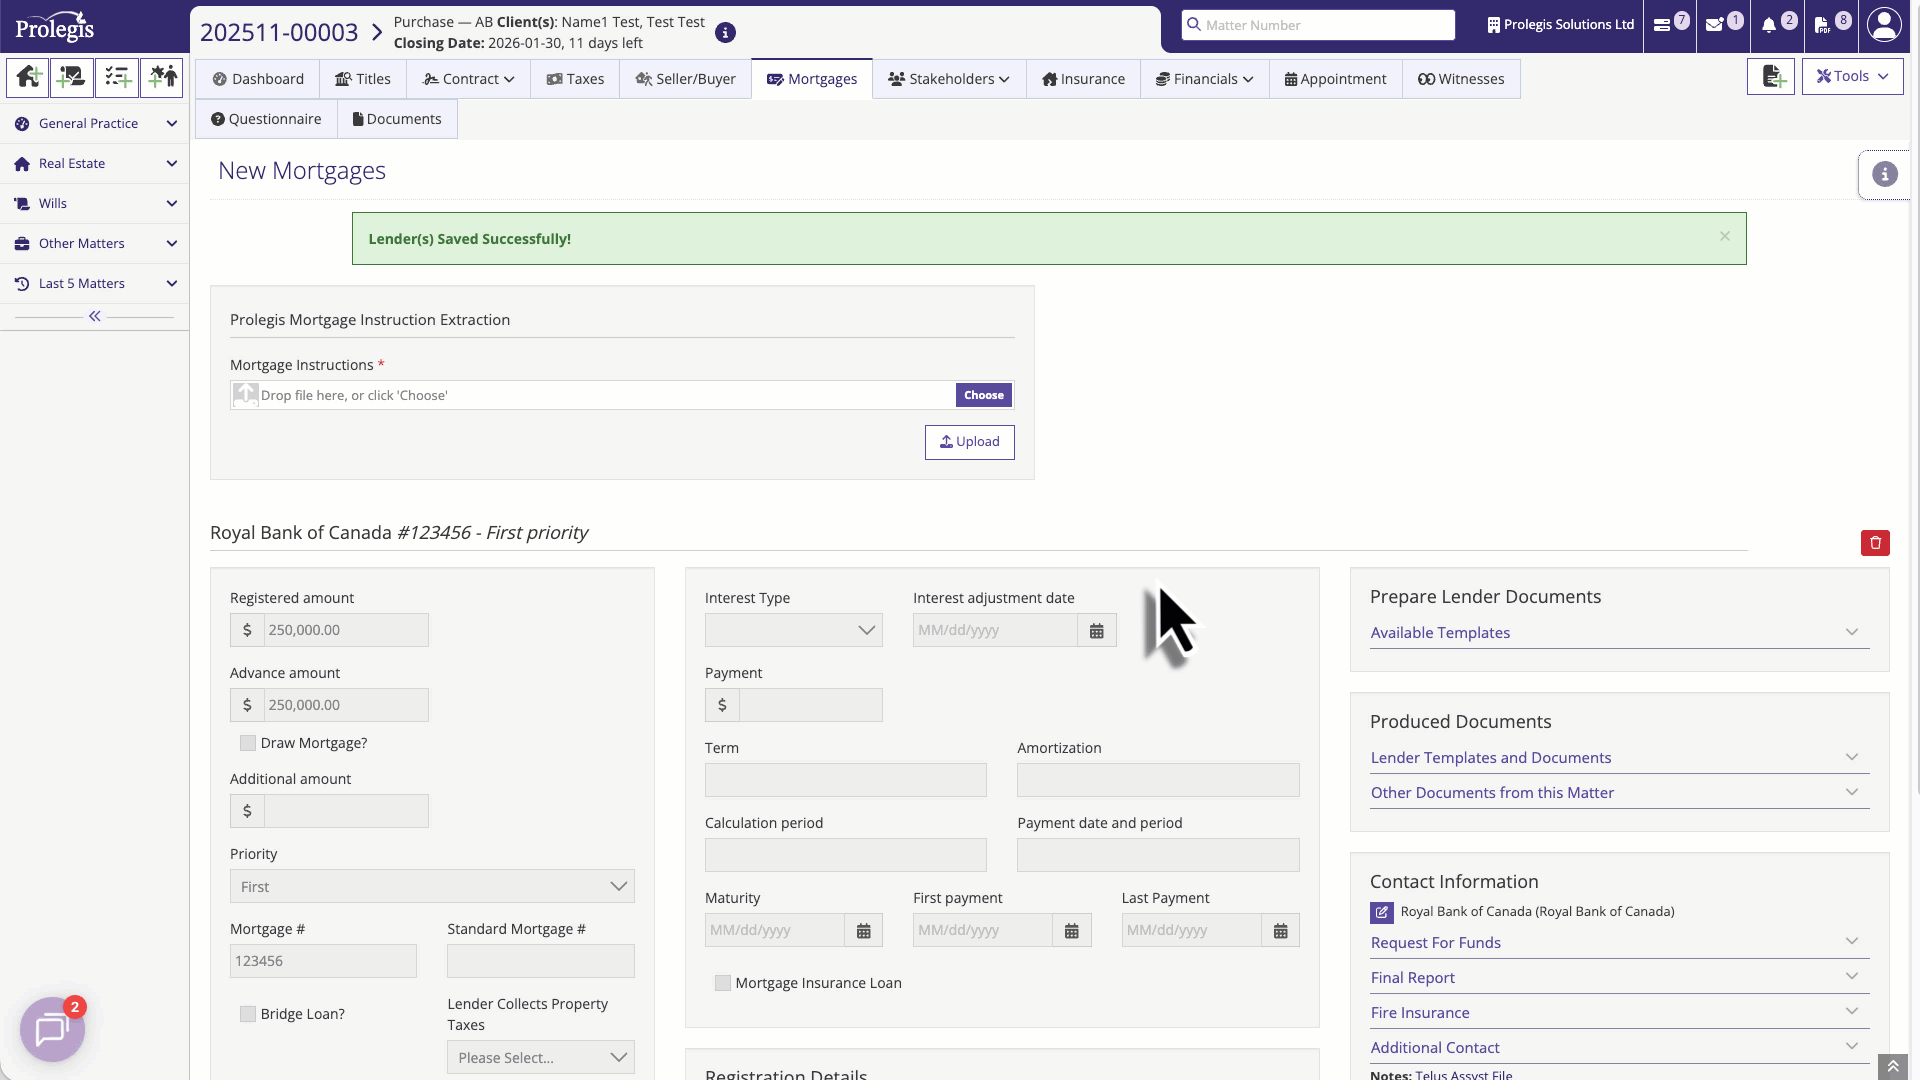The width and height of the screenshot is (1920, 1080).
Task: Open the Priority dropdown showing First
Action: [432, 887]
